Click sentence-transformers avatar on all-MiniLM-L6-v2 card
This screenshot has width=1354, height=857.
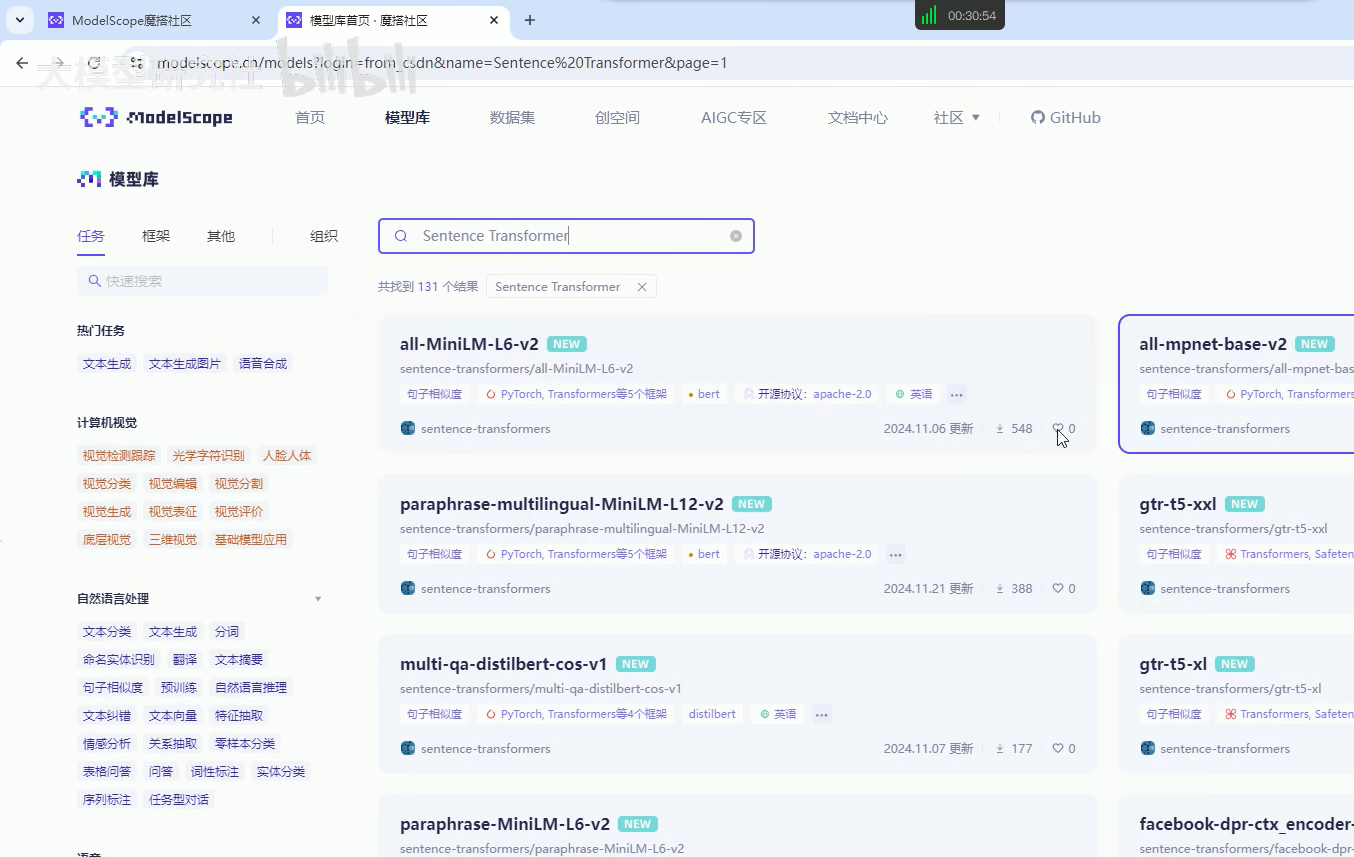coord(408,428)
